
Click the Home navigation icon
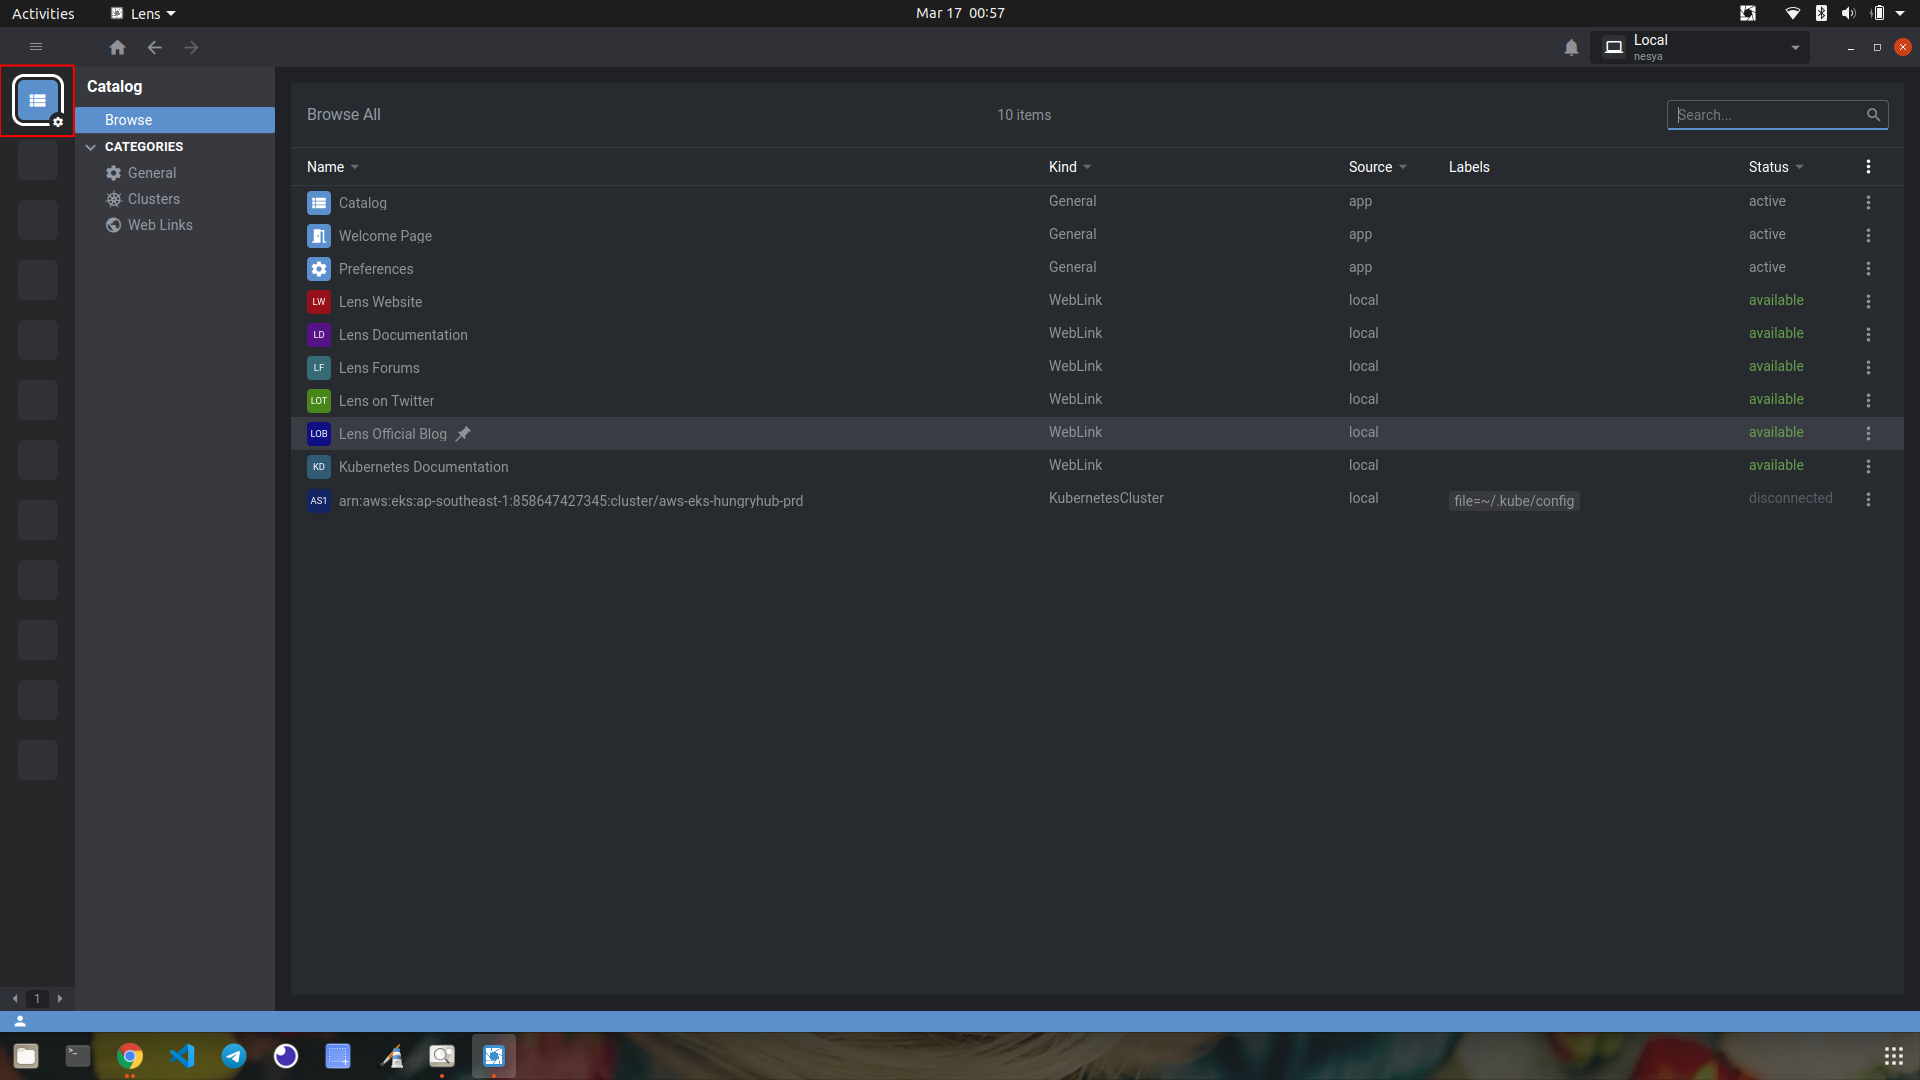[x=117, y=47]
